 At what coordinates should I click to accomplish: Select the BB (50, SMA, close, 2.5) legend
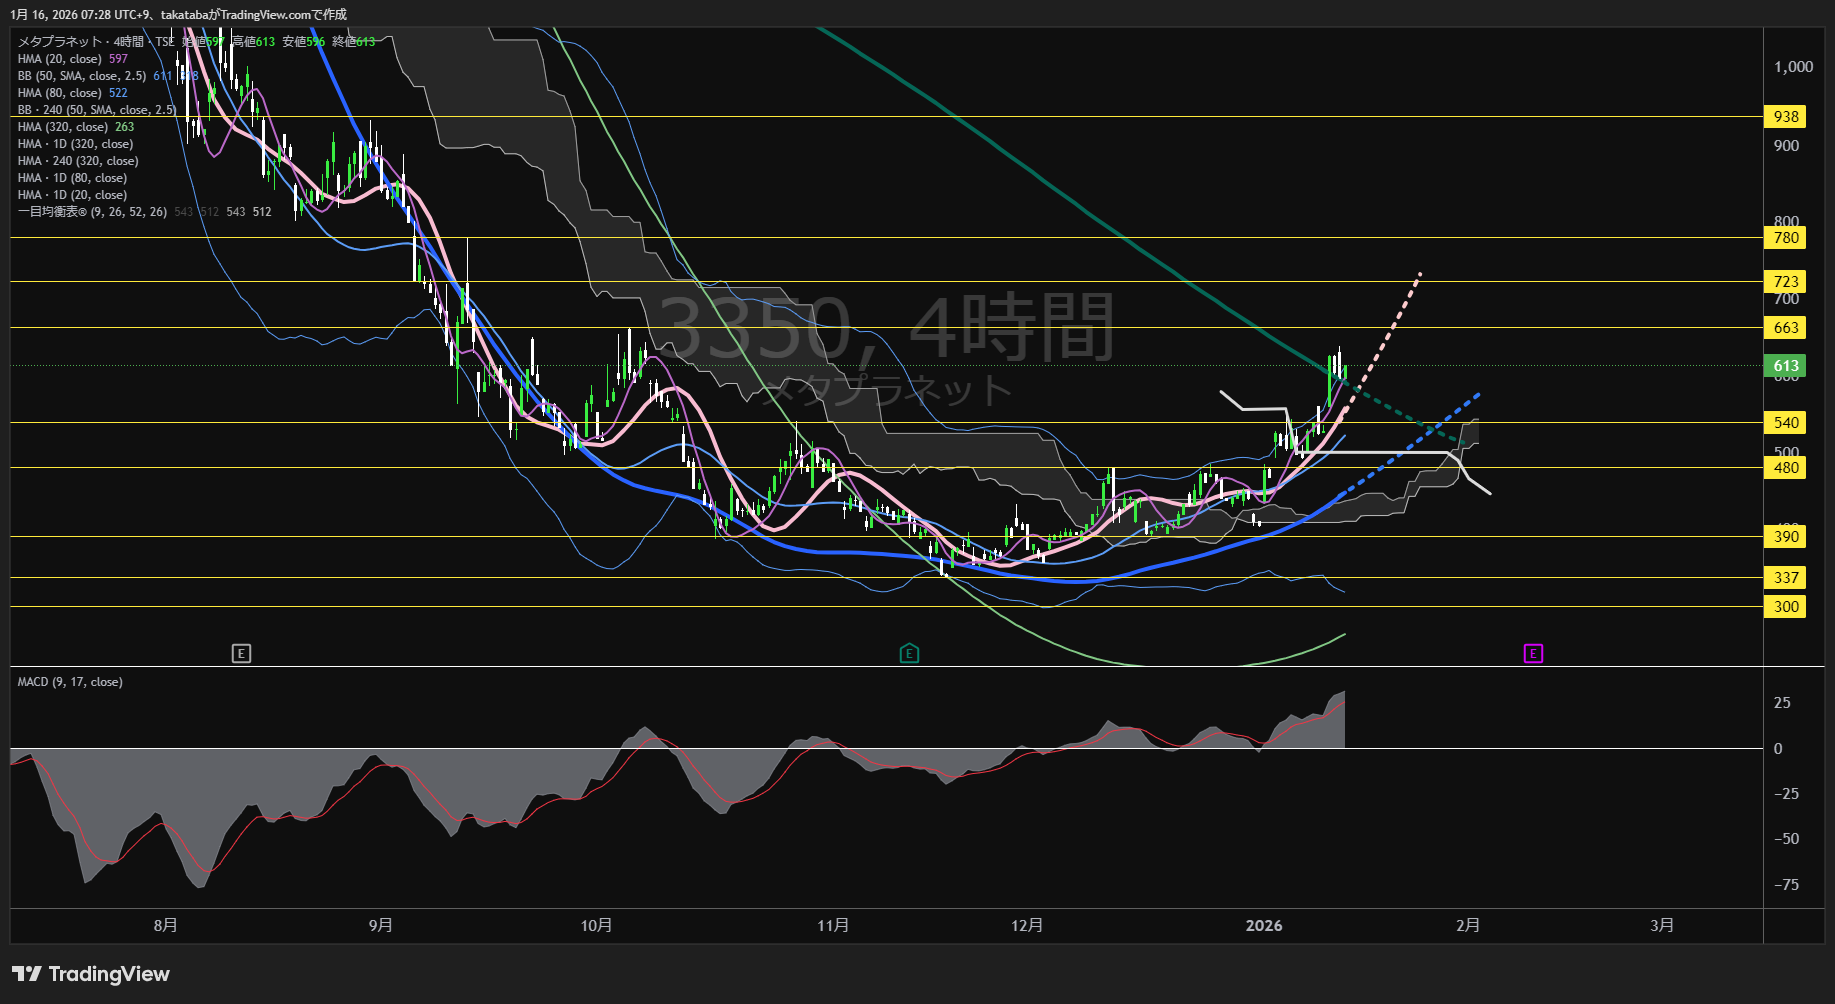point(82,76)
